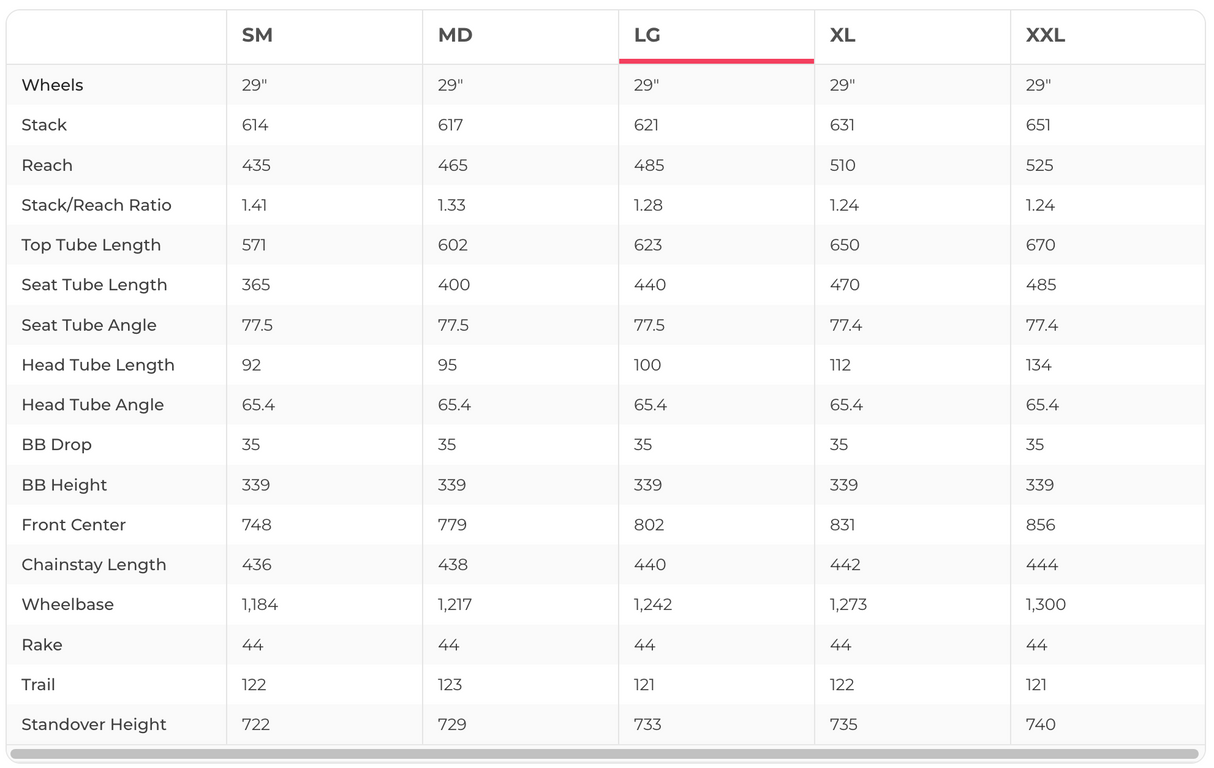Click the Reach row label
This screenshot has height=768, width=1214.
click(x=47, y=165)
